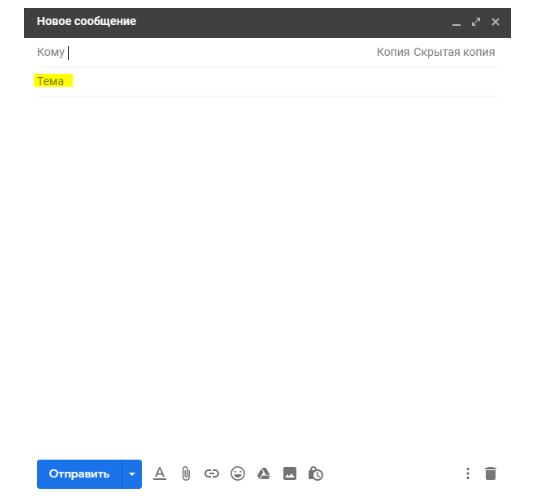Close the new message window
The image size is (534, 502).
click(495, 22)
